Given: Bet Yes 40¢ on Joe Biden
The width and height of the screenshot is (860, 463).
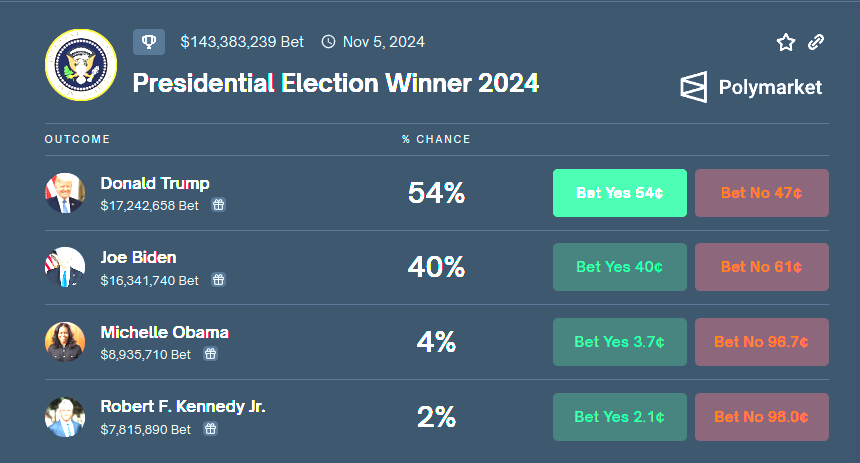Looking at the screenshot, I should pyautogui.click(x=620, y=267).
